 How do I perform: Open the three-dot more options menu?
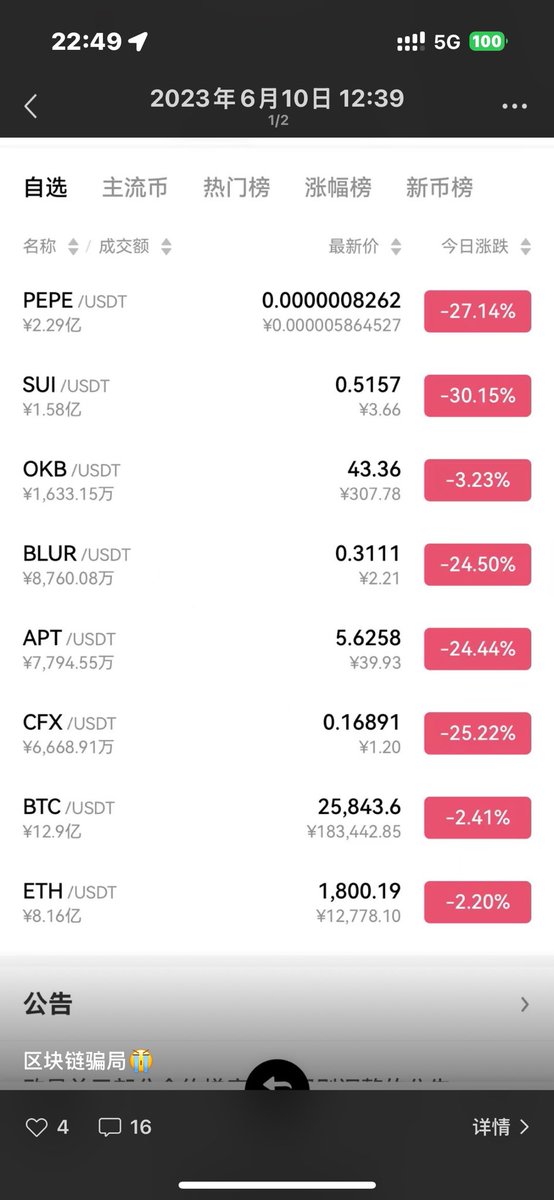point(514,107)
